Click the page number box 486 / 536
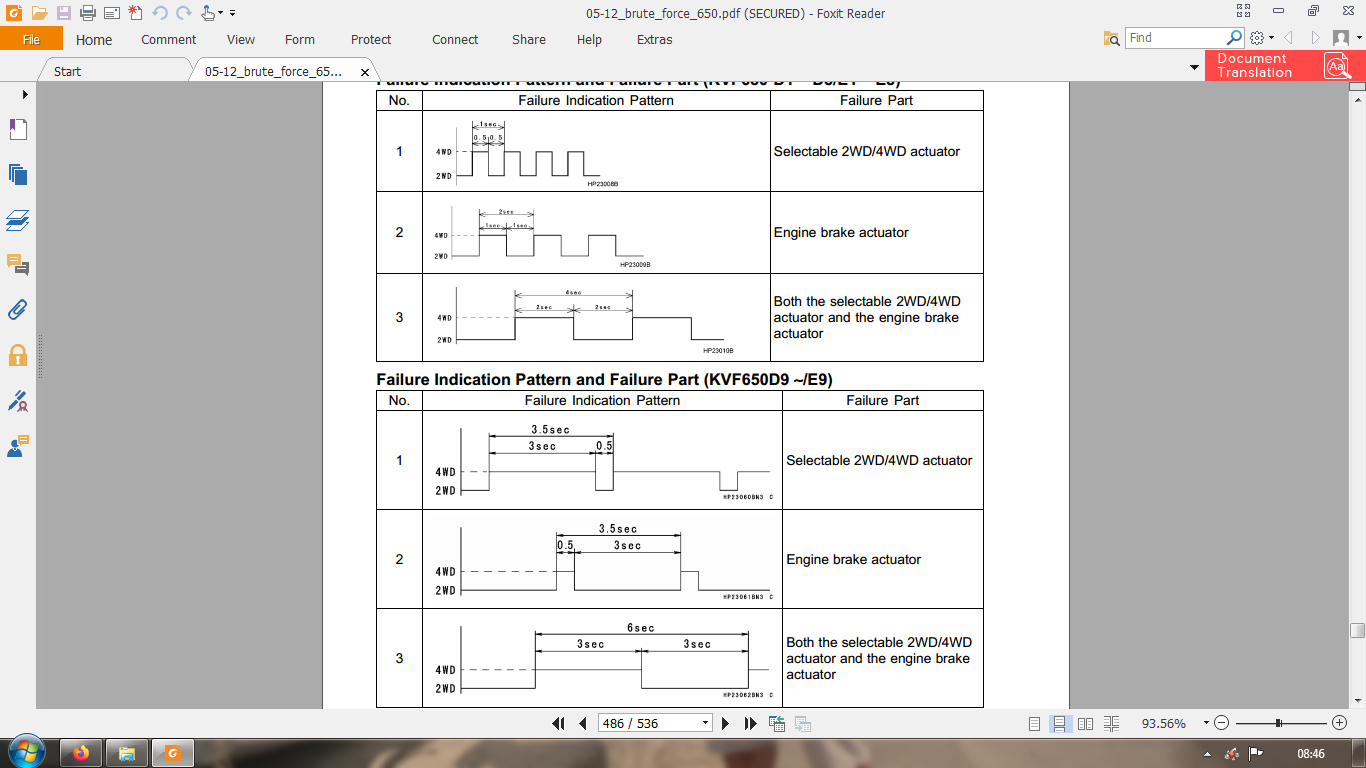The height and width of the screenshot is (768, 1366). (x=648, y=723)
